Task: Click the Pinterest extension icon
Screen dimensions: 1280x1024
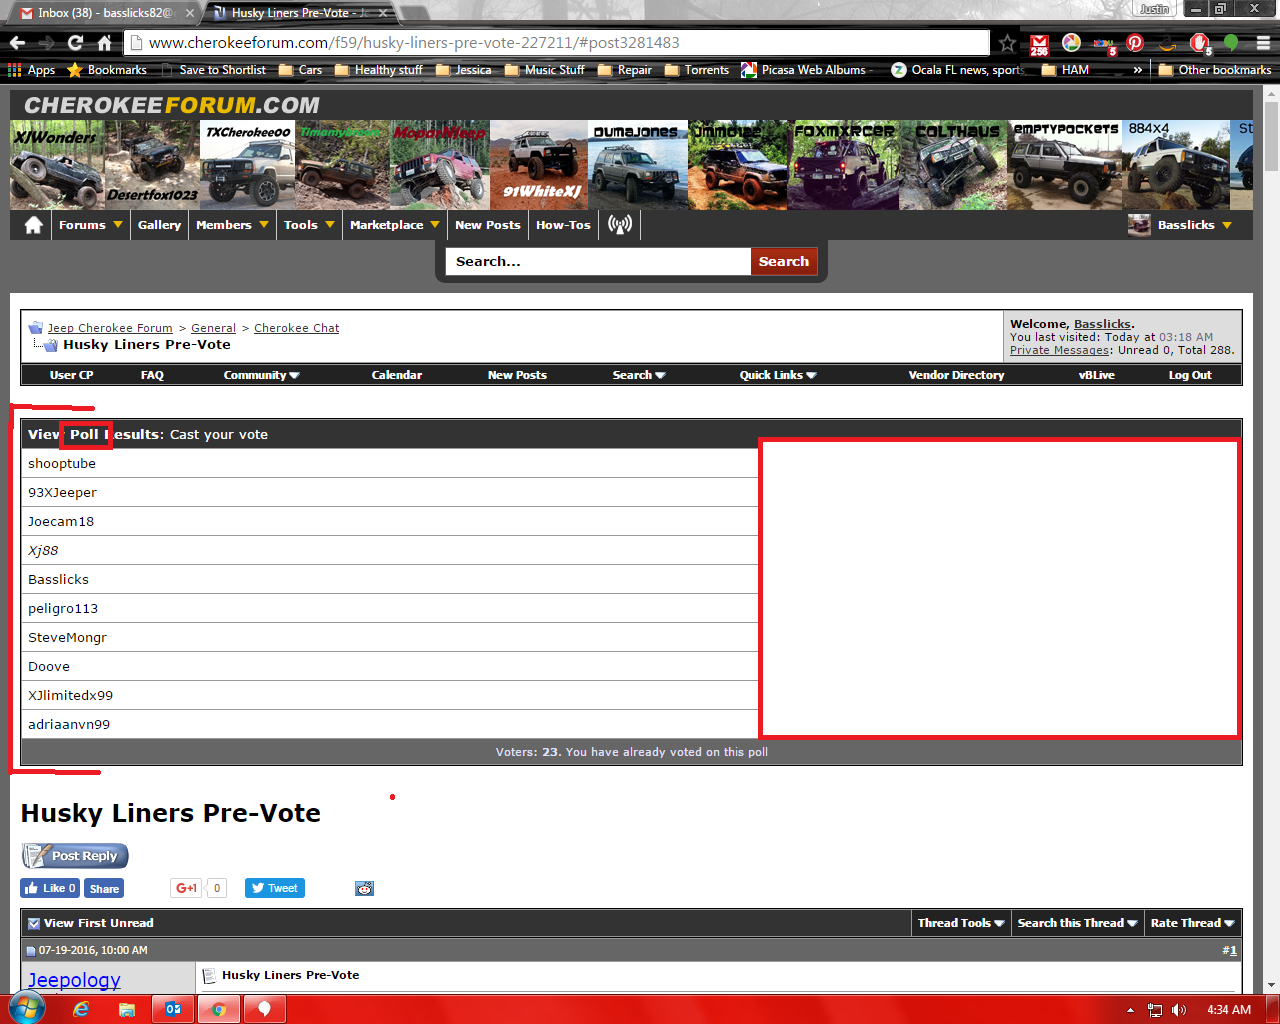Action: (1134, 43)
